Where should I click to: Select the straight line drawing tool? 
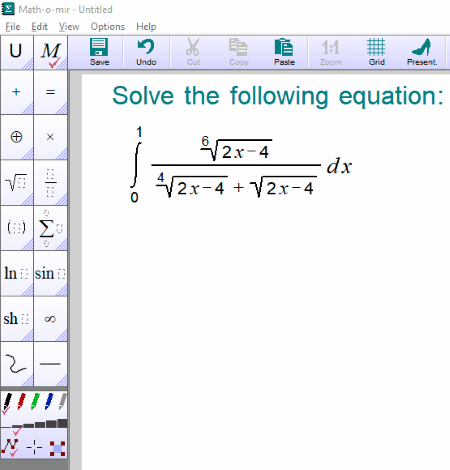point(50,364)
